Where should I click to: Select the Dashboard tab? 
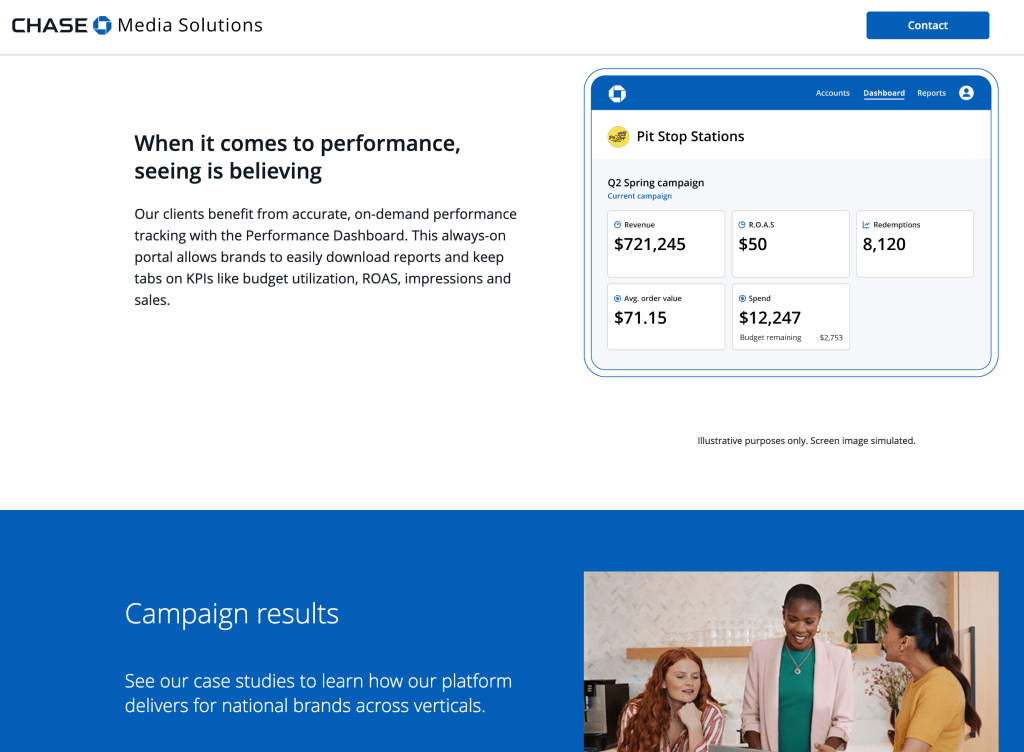884,93
